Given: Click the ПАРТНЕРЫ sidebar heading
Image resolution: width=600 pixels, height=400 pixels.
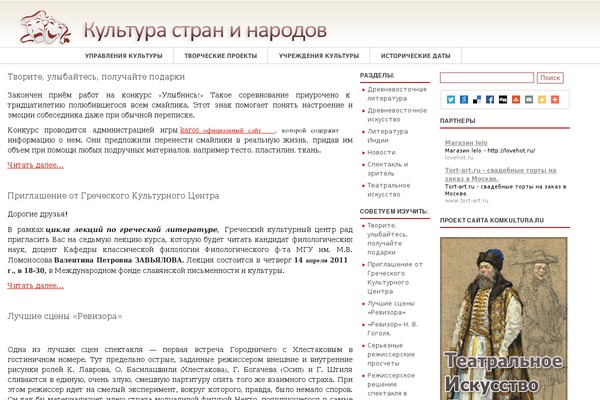Looking at the screenshot, I should click(x=458, y=121).
